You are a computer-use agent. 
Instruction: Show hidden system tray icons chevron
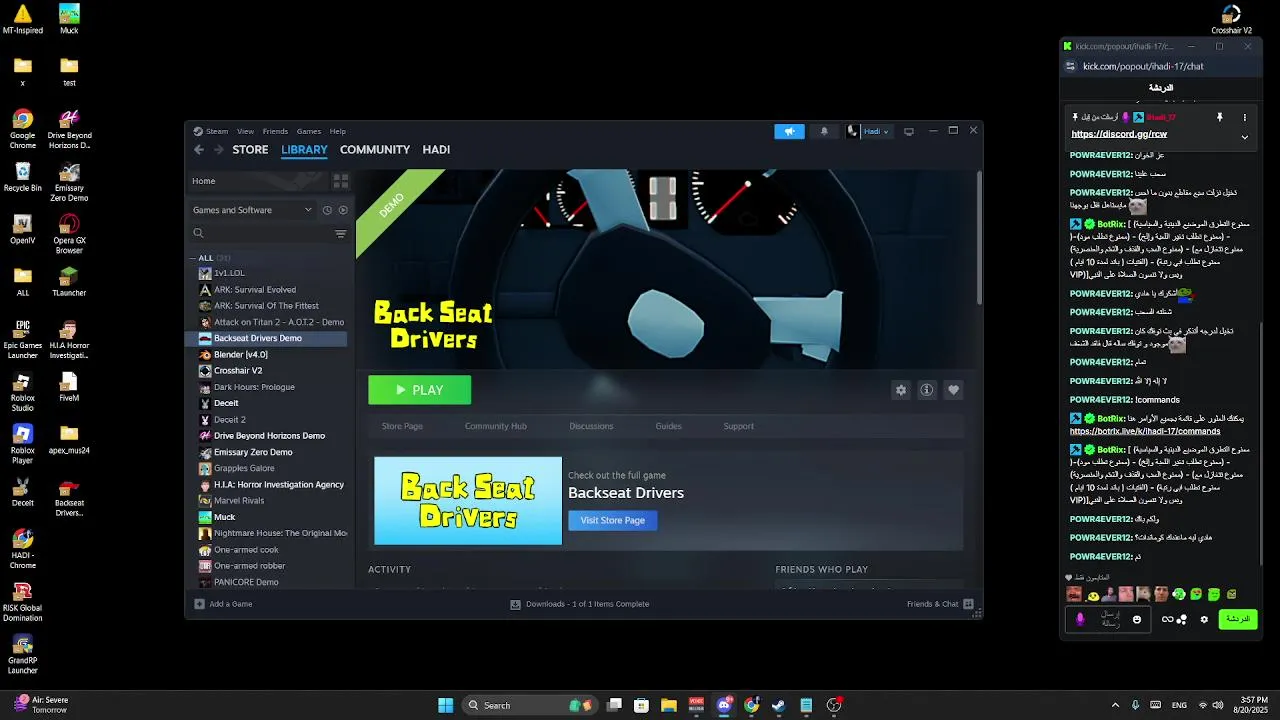click(1115, 705)
